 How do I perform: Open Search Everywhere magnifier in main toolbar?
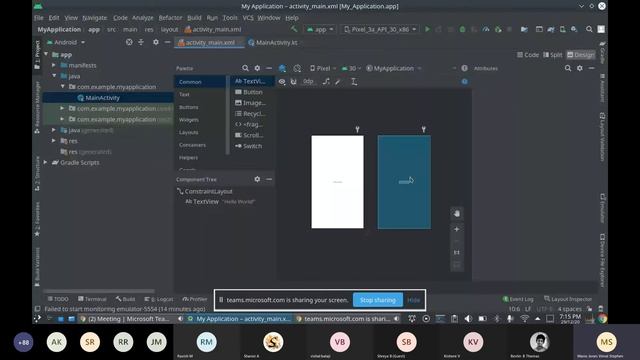tap(589, 29)
